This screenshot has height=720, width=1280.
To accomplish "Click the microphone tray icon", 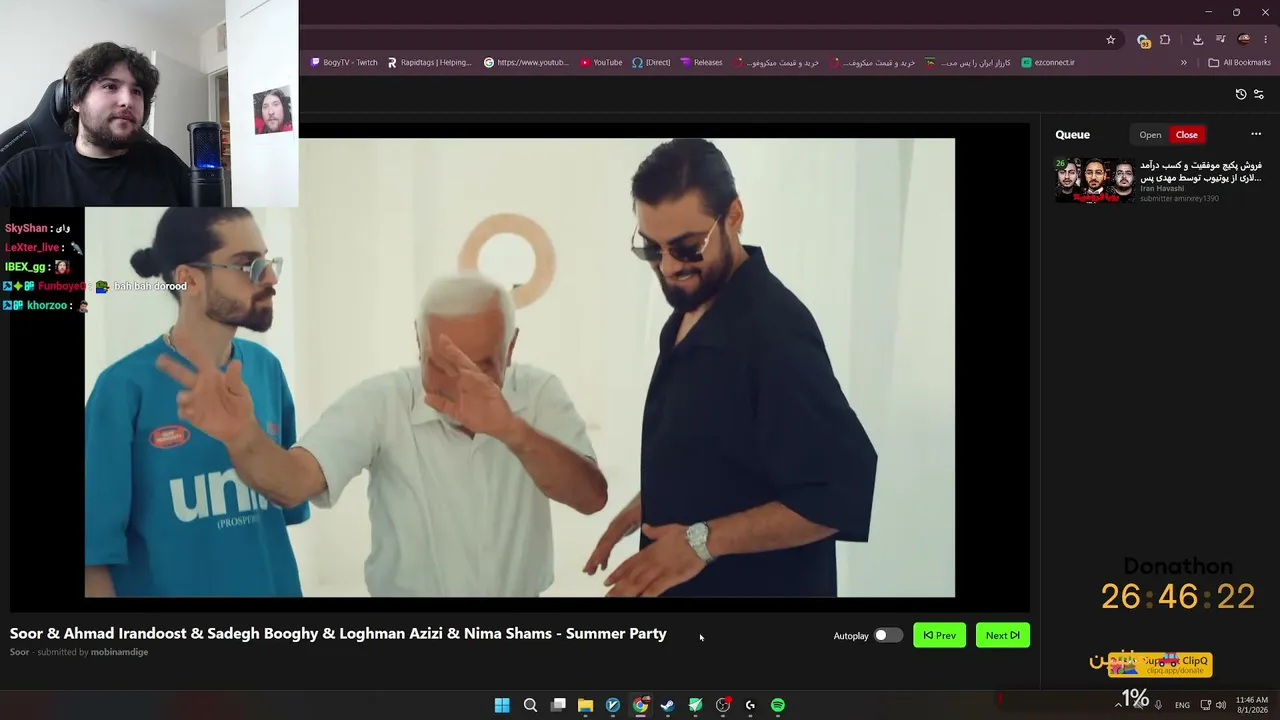I will [x=1158, y=705].
